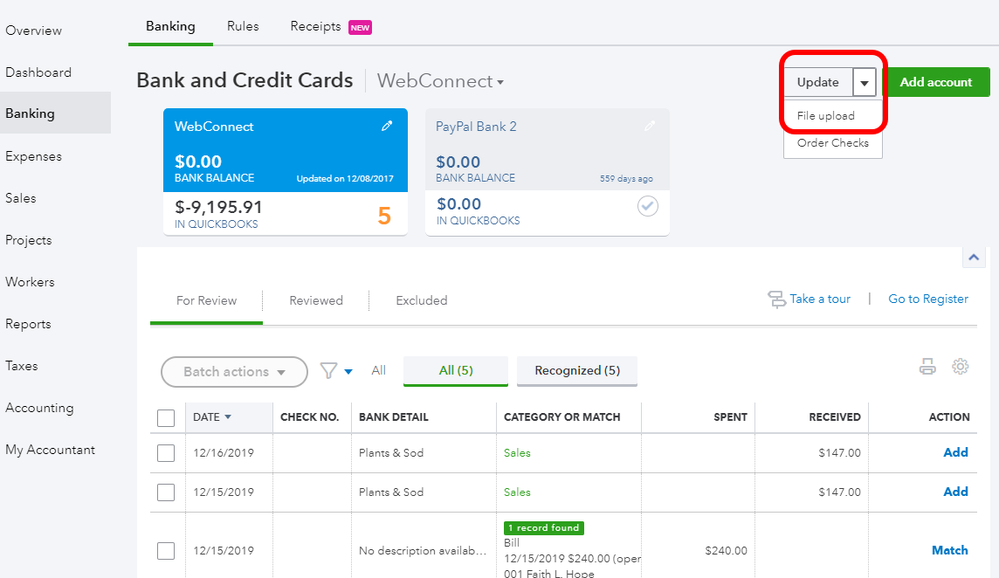This screenshot has width=999, height=578.
Task: Open Reports in the left sidebar
Action: click(28, 324)
